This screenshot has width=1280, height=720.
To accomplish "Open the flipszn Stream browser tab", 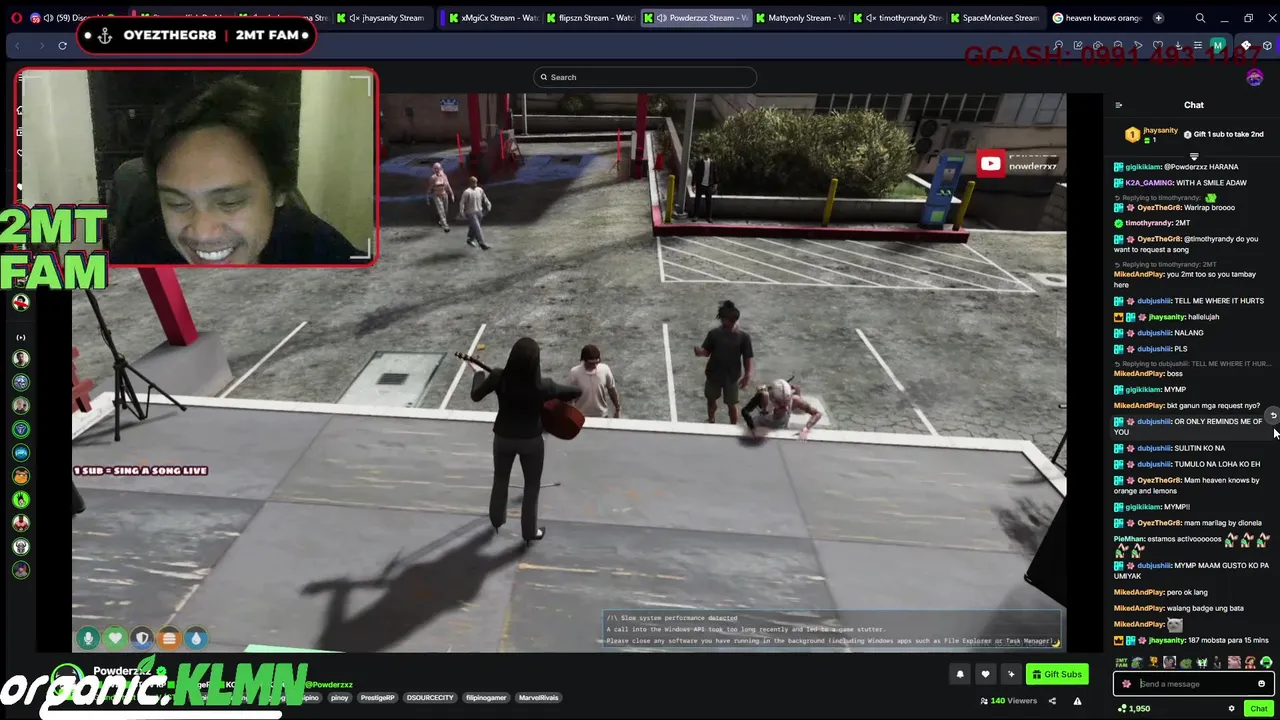I will point(590,18).
